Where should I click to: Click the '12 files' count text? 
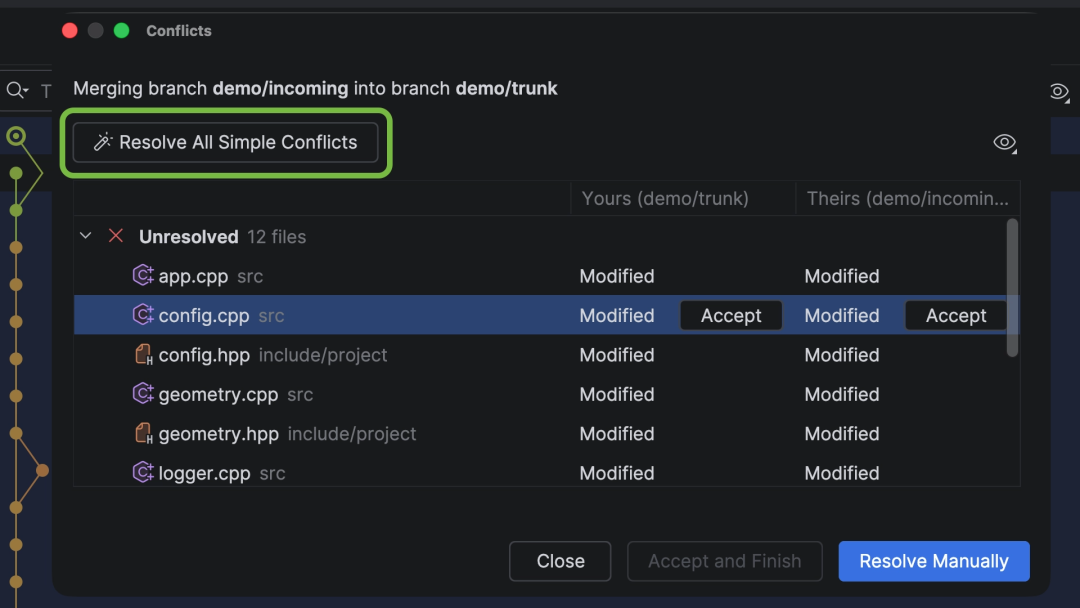point(277,237)
